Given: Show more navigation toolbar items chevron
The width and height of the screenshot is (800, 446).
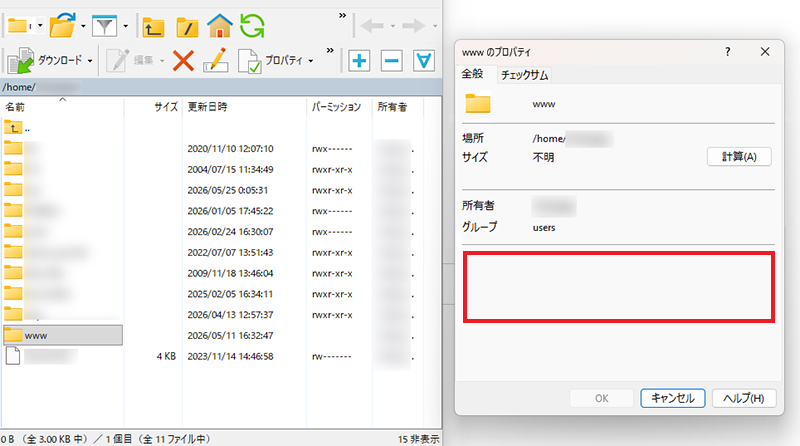Looking at the screenshot, I should tap(342, 16).
